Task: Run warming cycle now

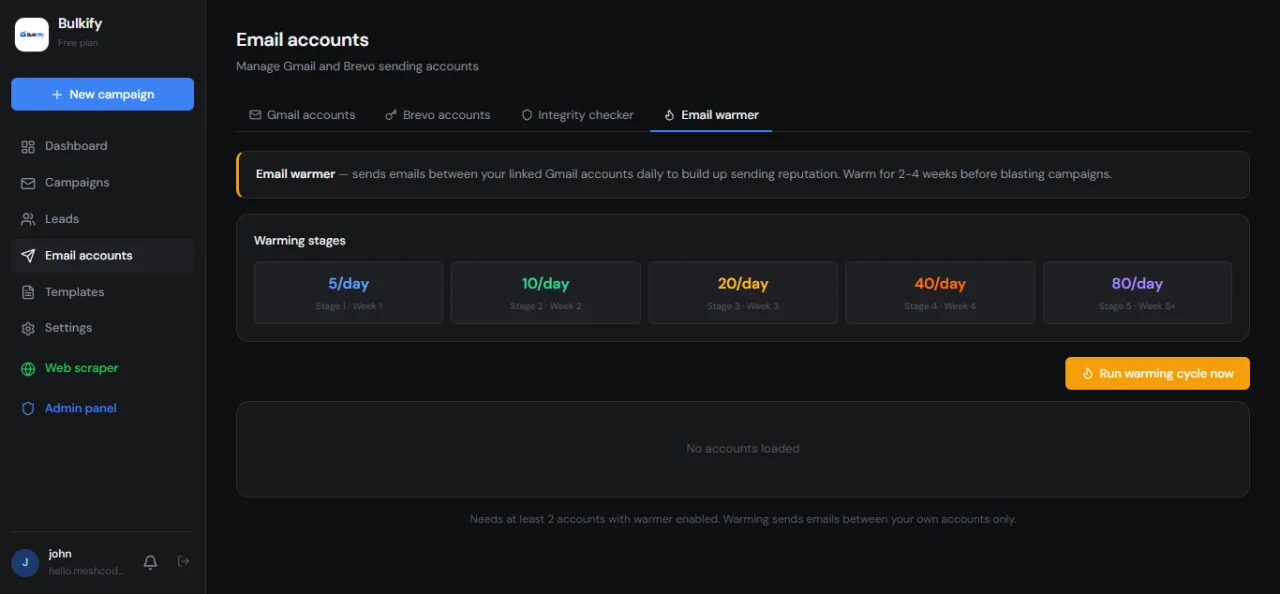Action: click(1157, 373)
